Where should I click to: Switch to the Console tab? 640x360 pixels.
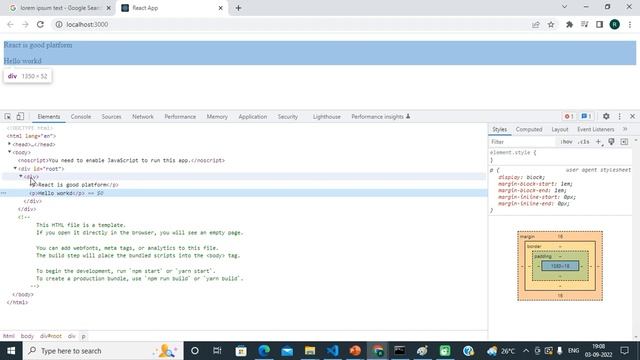point(81,117)
